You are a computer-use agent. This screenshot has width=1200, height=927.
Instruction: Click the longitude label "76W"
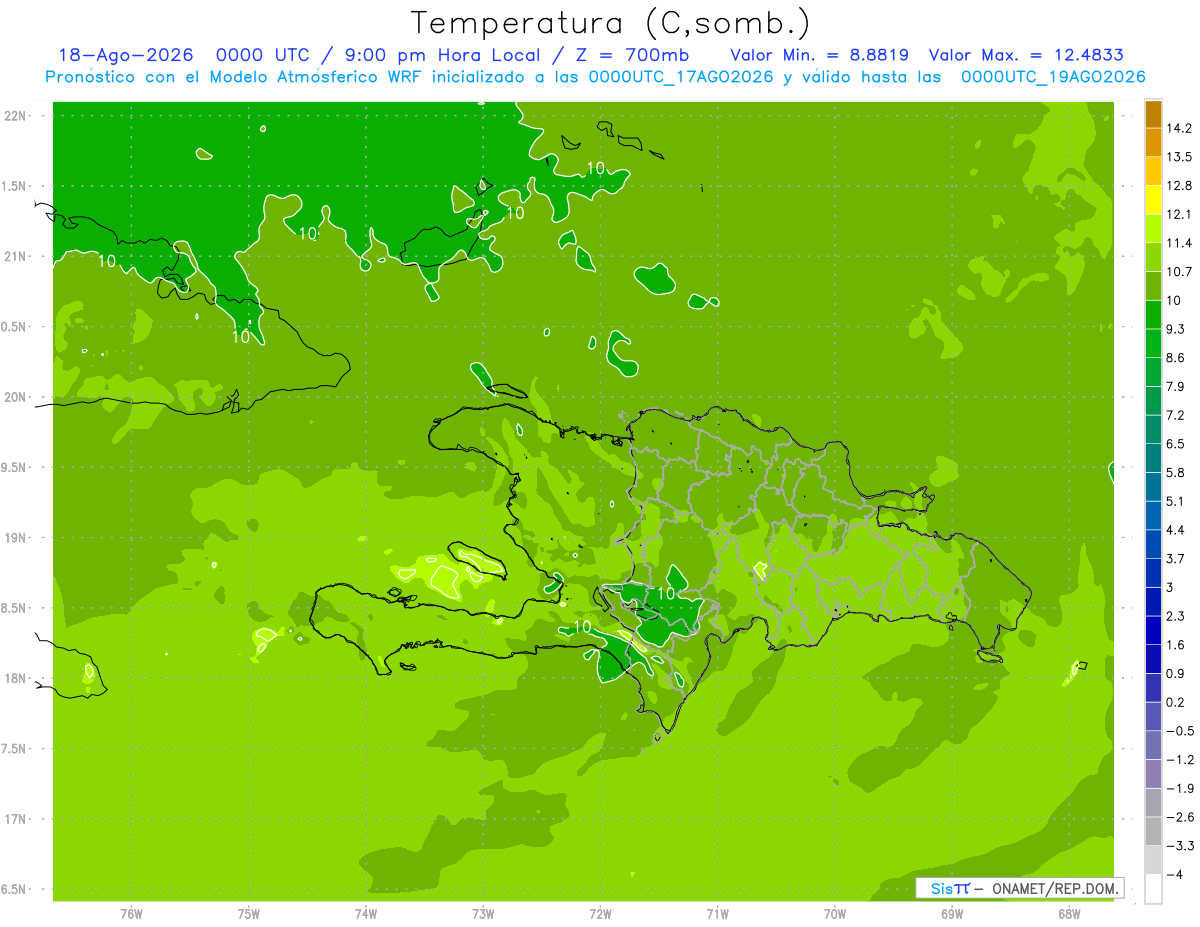(131, 914)
